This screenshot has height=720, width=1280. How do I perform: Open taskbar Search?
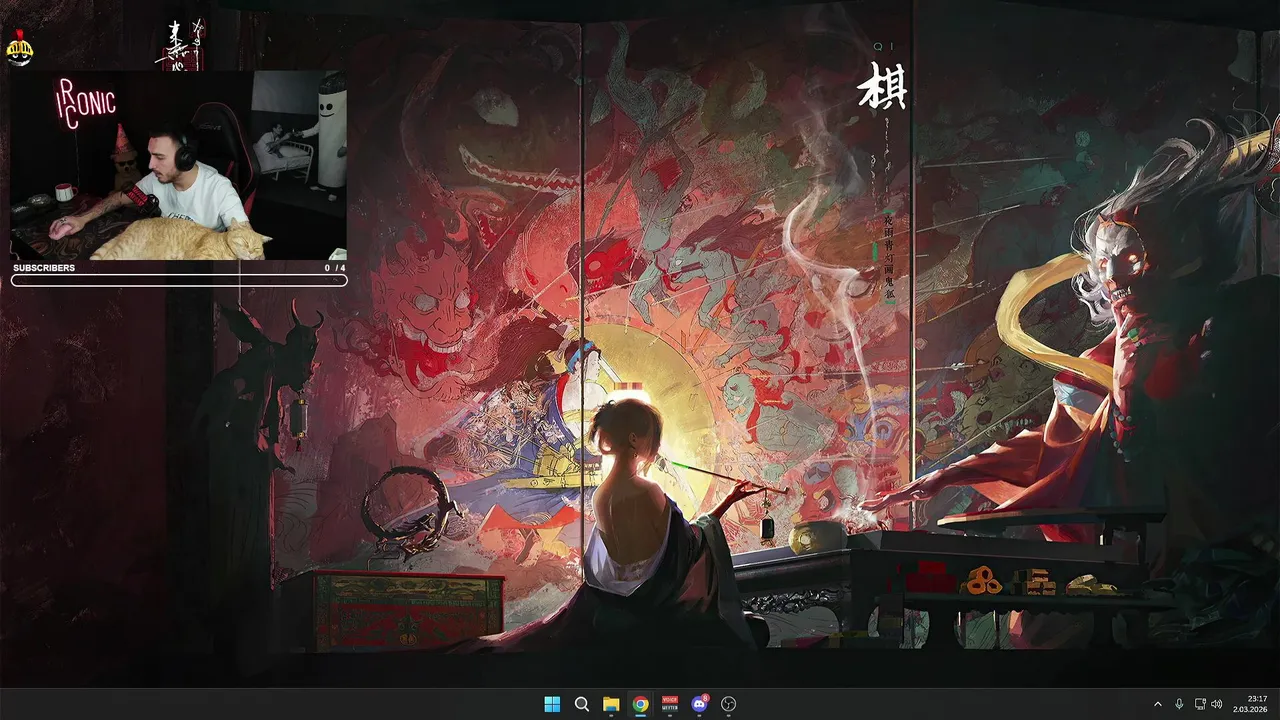(581, 704)
